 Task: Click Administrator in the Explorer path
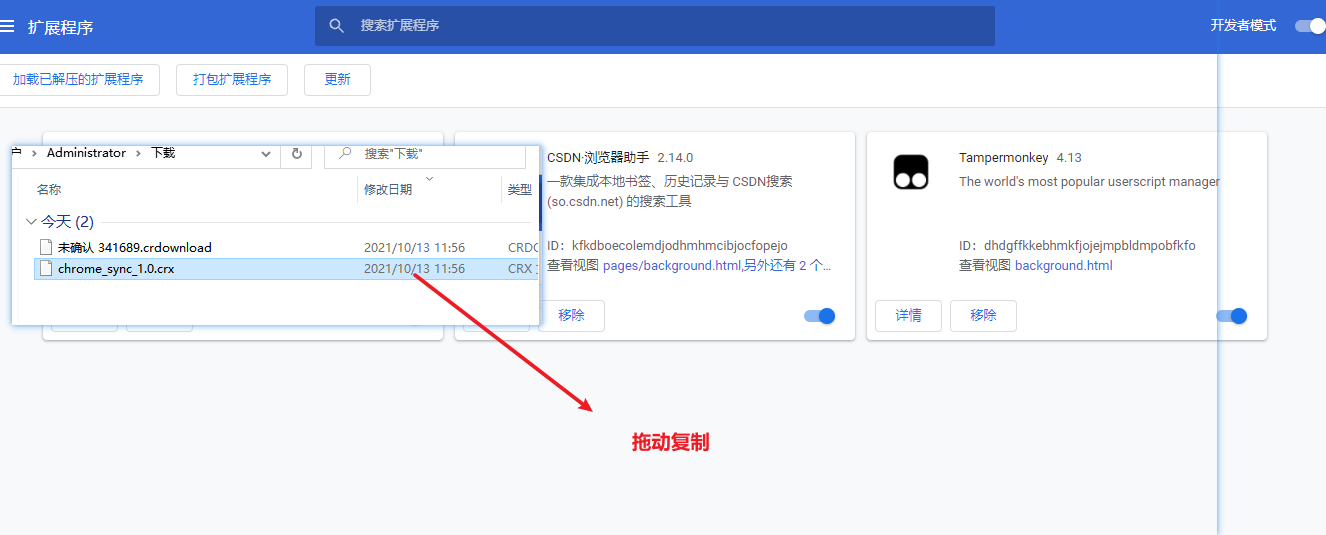(x=86, y=153)
